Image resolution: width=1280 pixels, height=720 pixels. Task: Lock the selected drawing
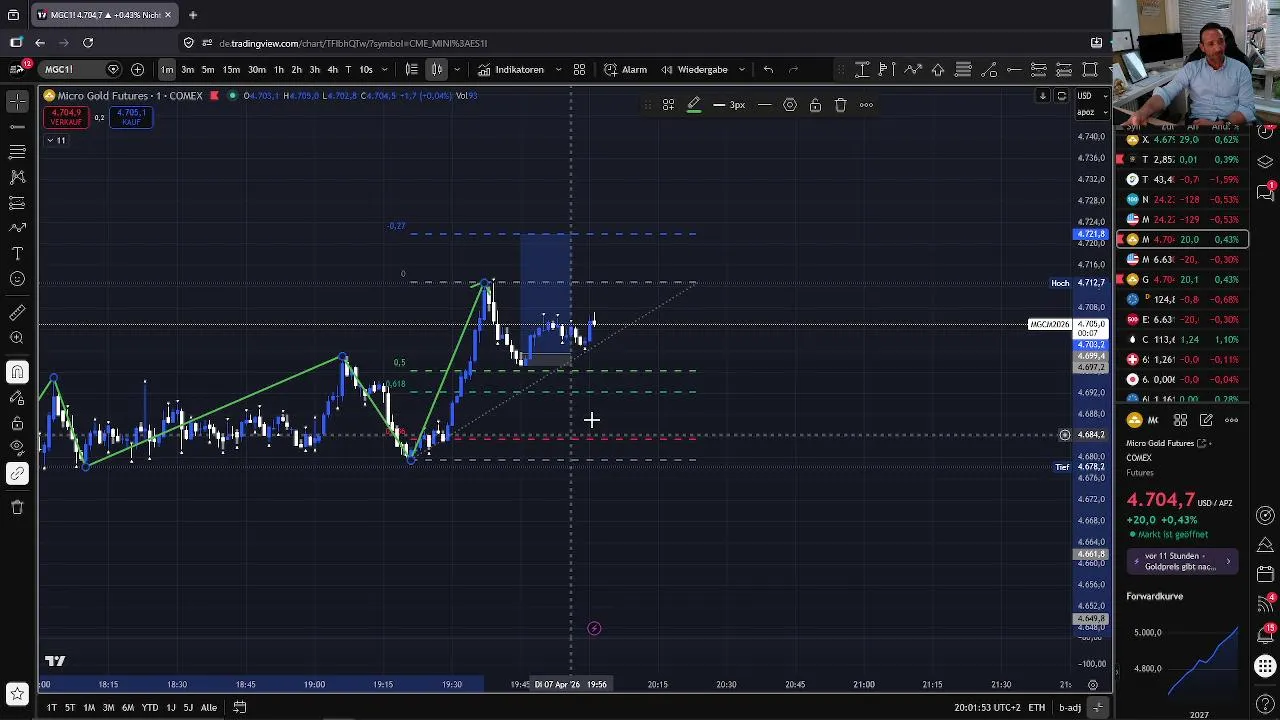(815, 105)
